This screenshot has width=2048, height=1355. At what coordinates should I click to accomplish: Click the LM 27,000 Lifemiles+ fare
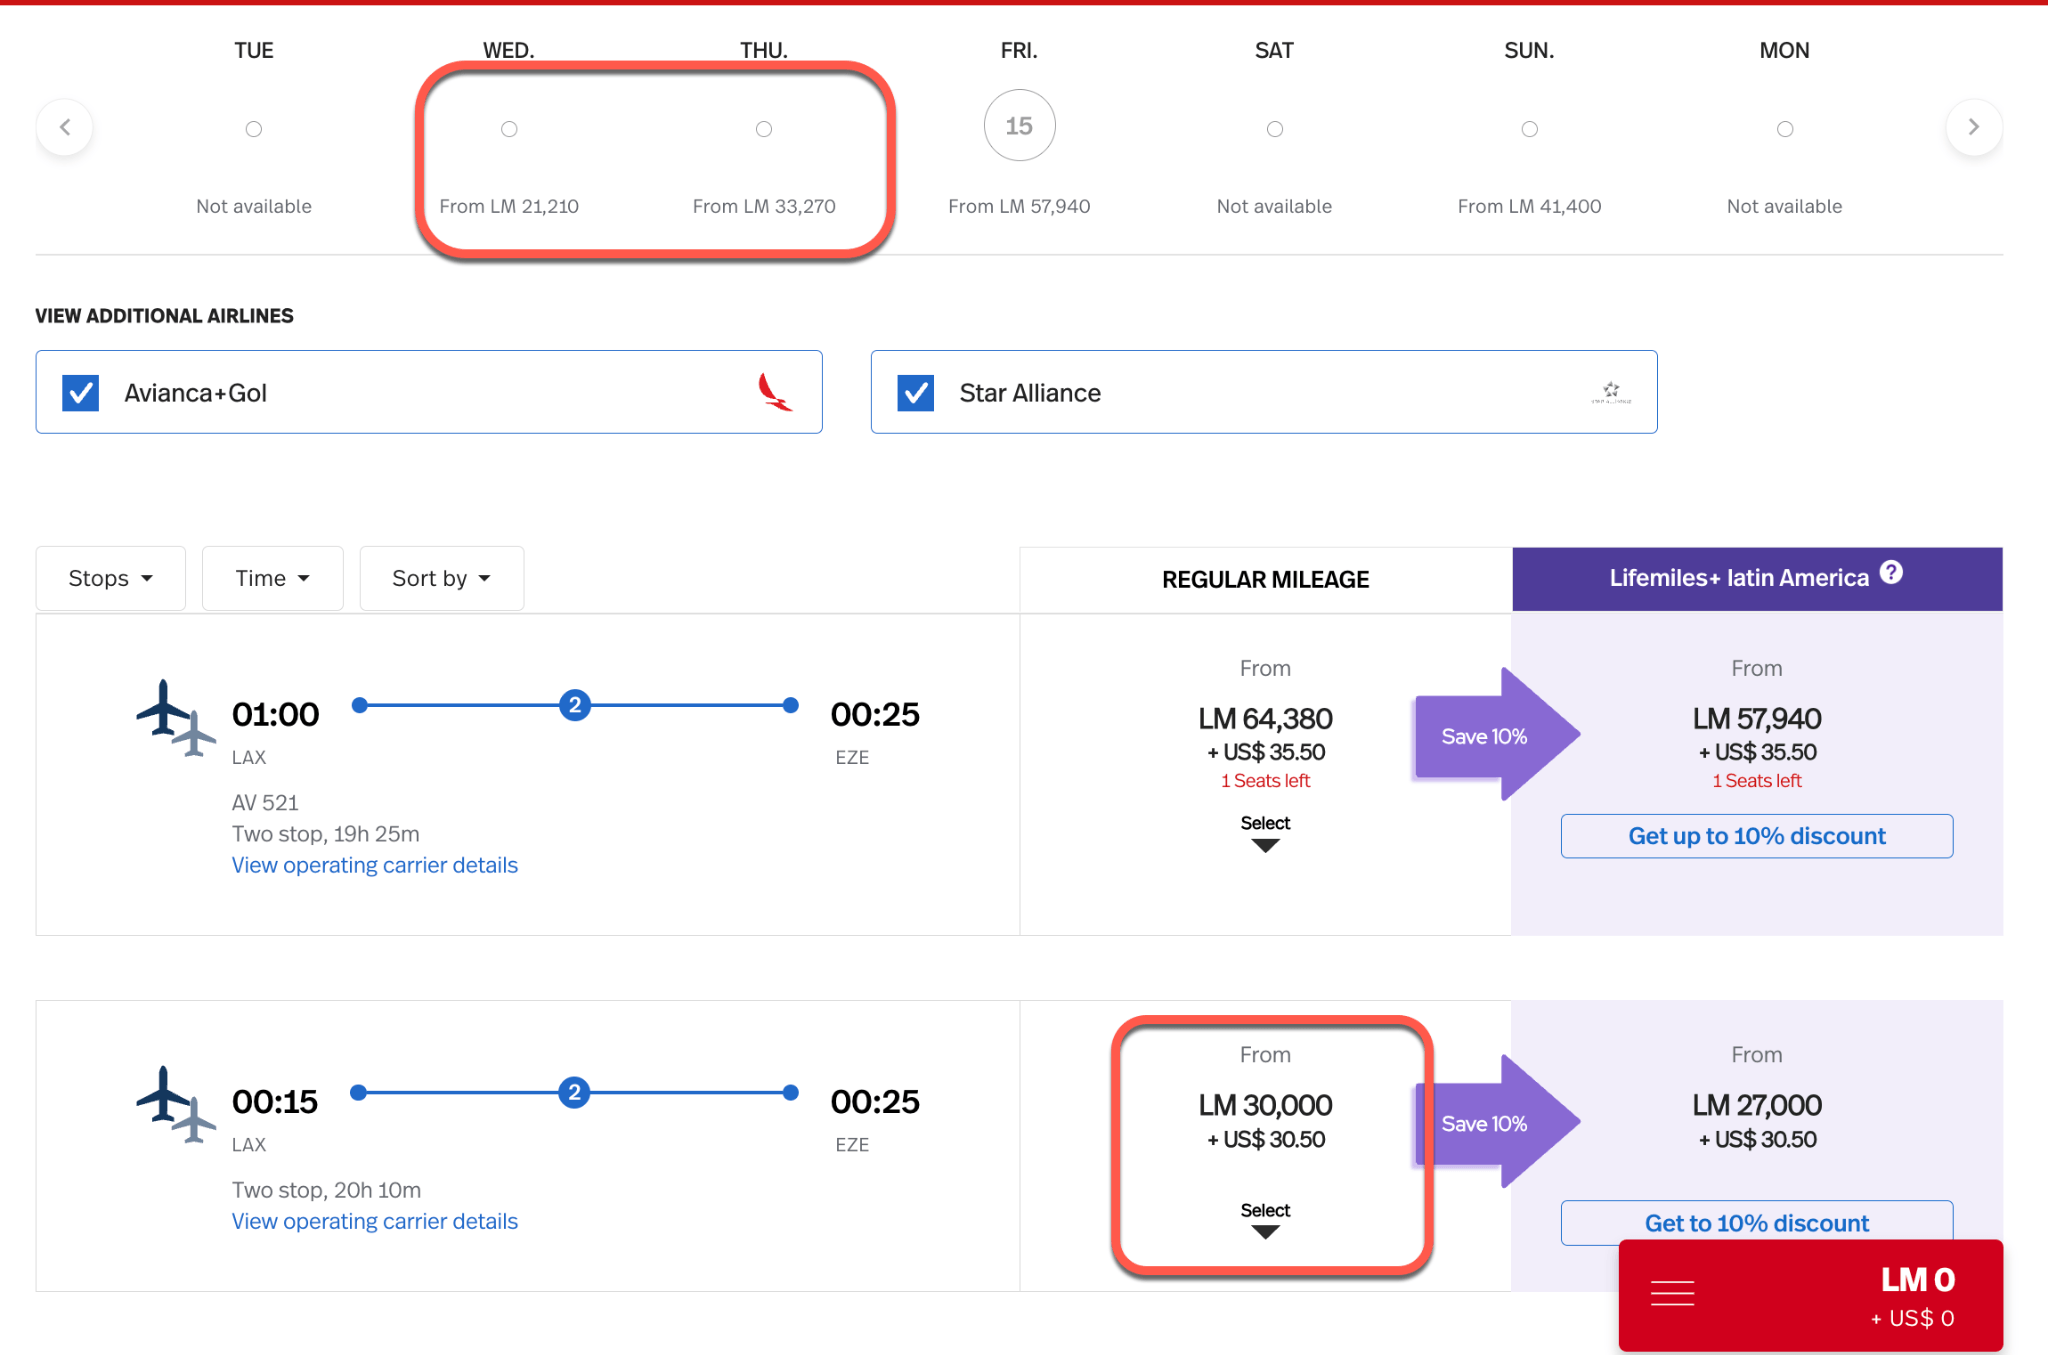click(x=1757, y=1105)
